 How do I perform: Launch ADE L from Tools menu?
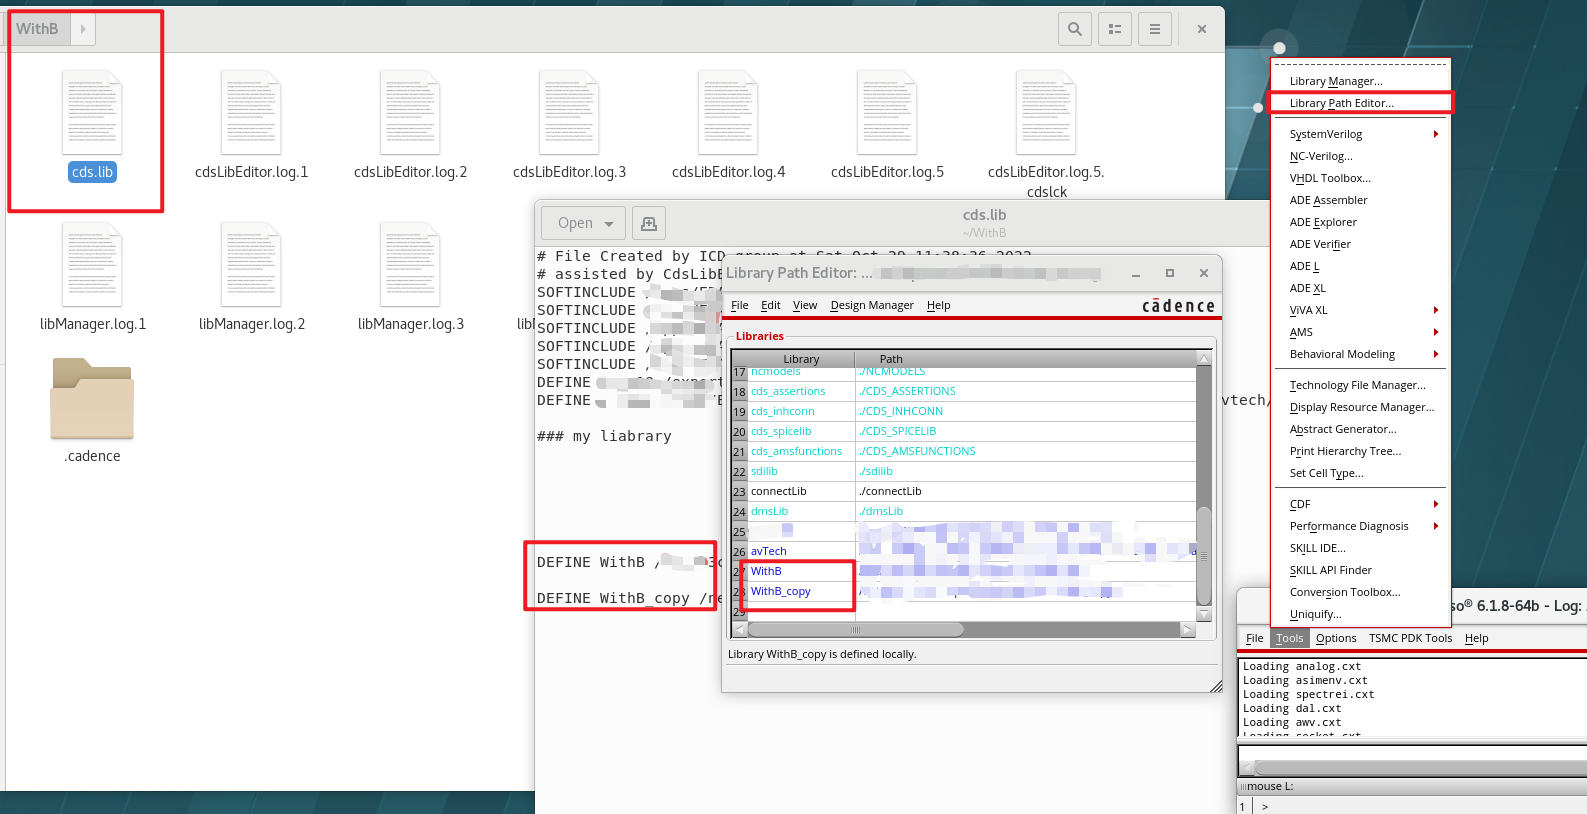pyautogui.click(x=1360, y=266)
